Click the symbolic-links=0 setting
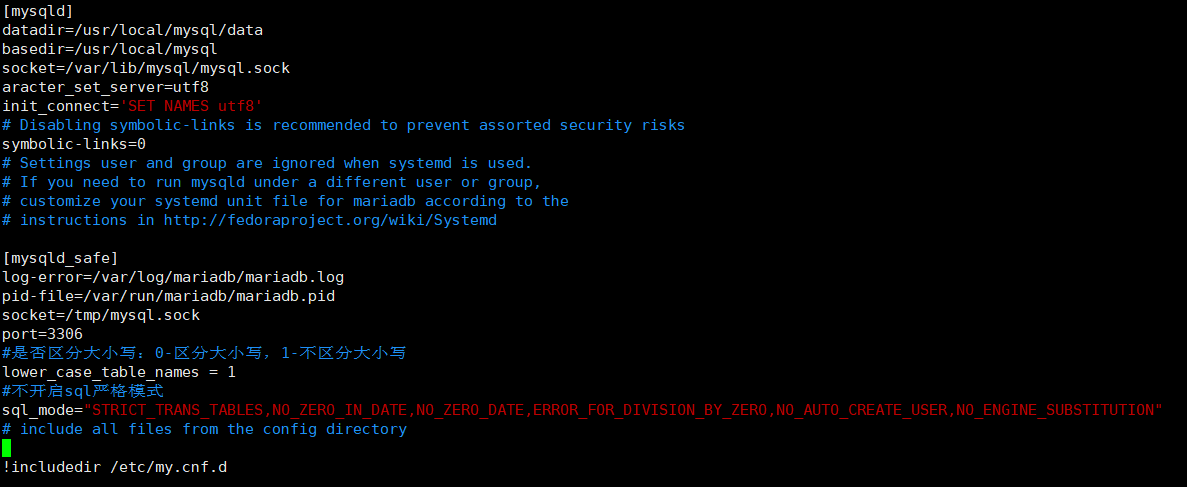Screen dimensions: 1187x487 74,144
